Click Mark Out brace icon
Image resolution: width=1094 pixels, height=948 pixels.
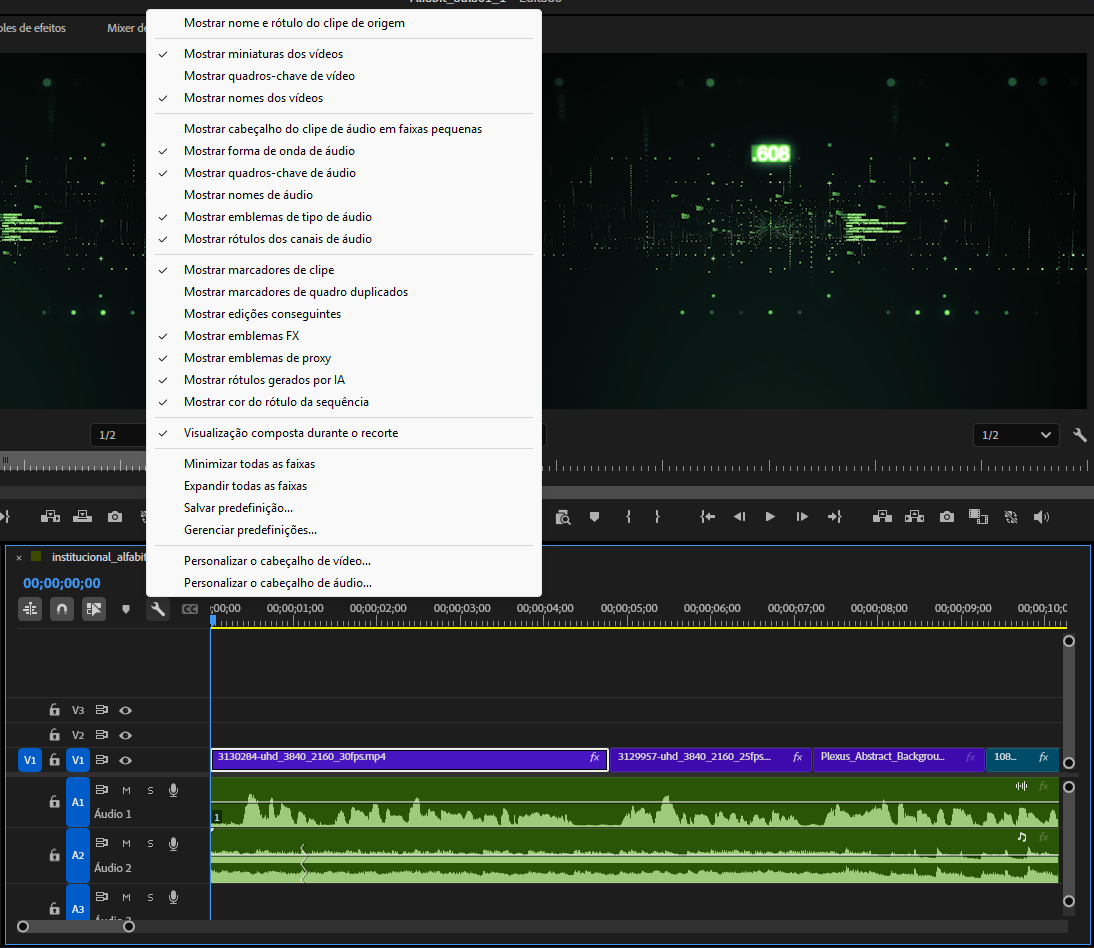coord(657,517)
